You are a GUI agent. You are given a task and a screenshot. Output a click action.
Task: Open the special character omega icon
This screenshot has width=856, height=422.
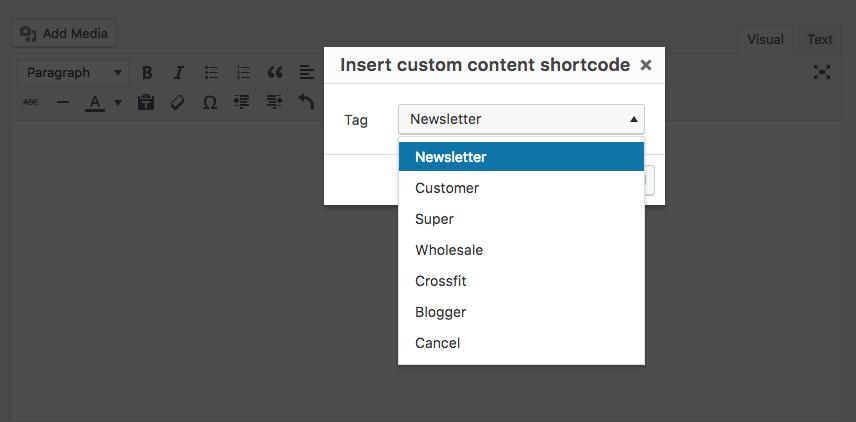210,102
